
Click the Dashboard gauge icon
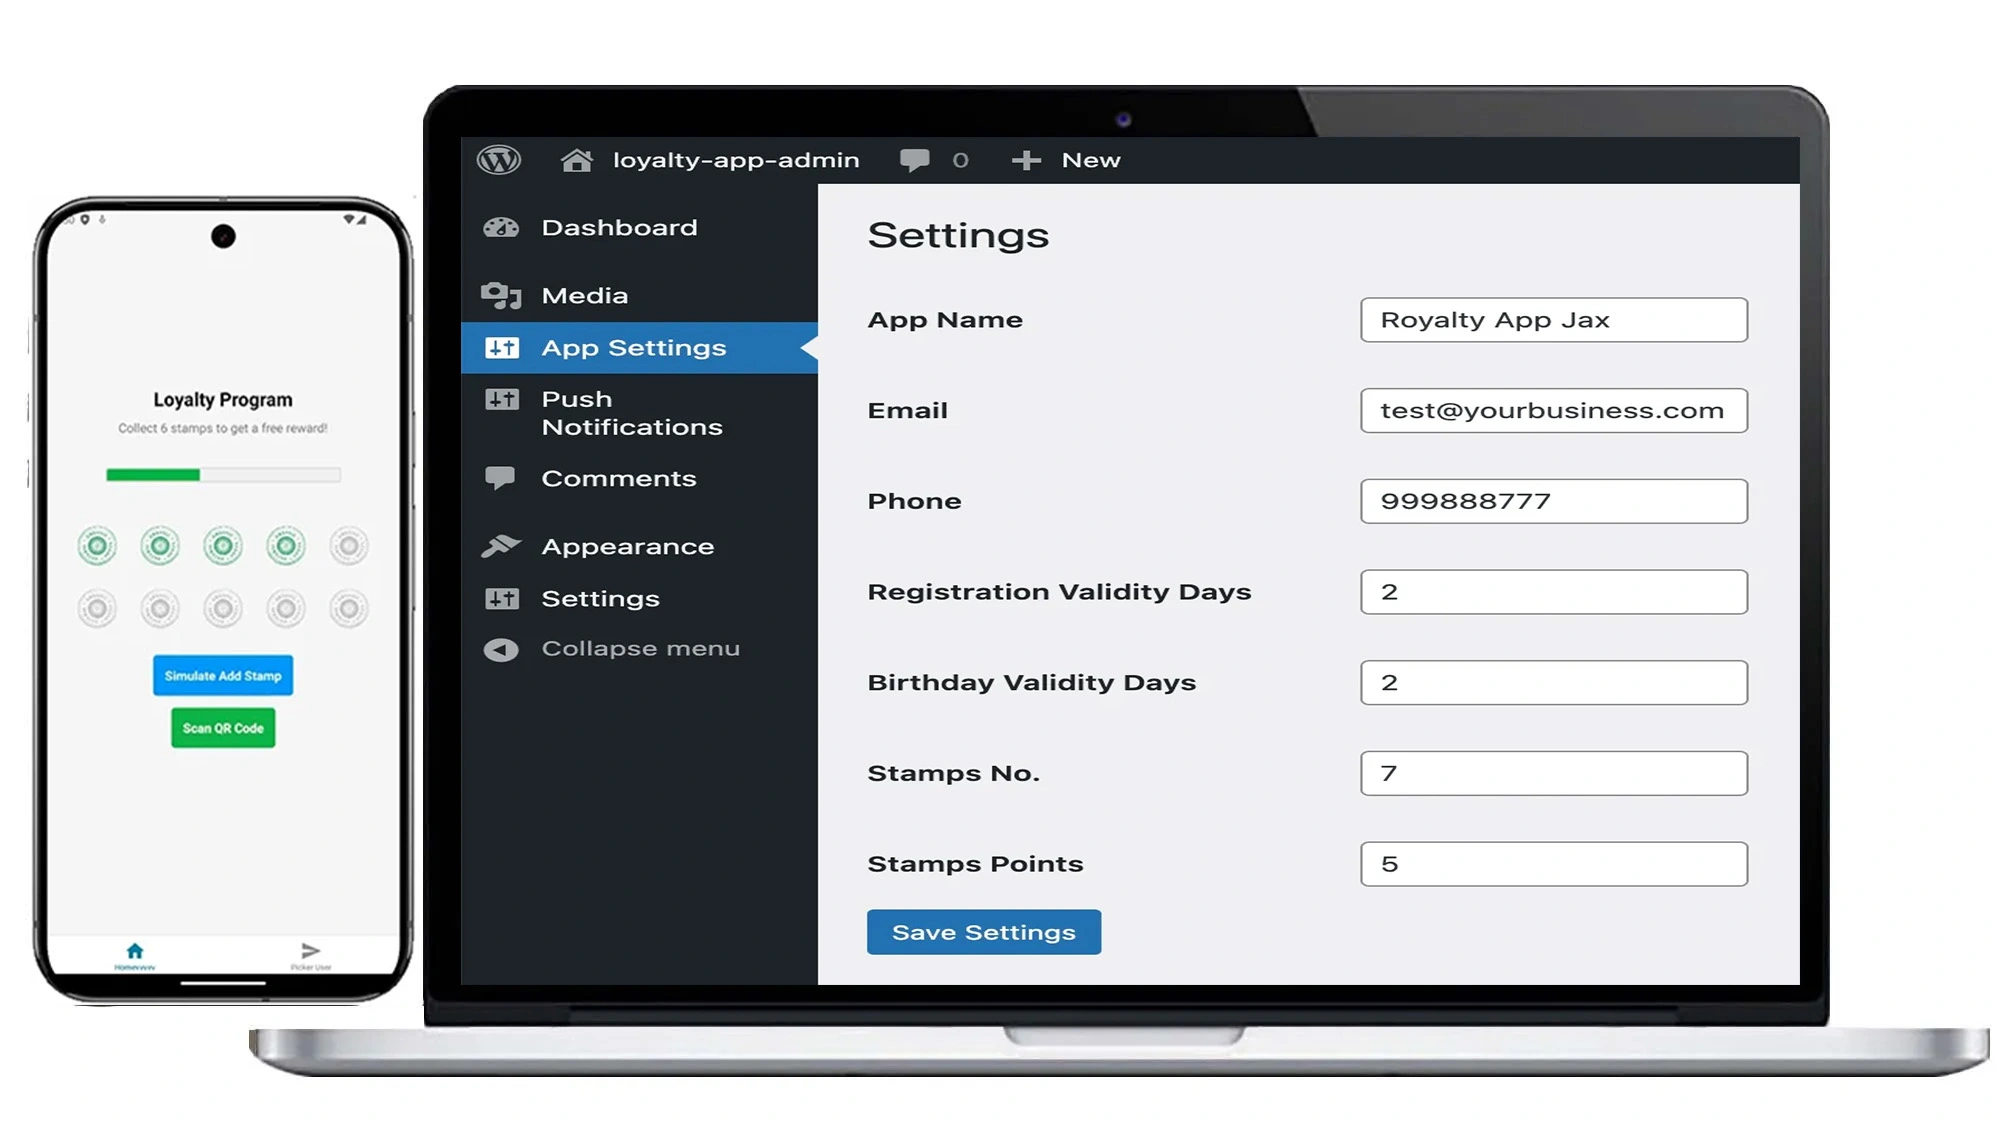click(501, 228)
